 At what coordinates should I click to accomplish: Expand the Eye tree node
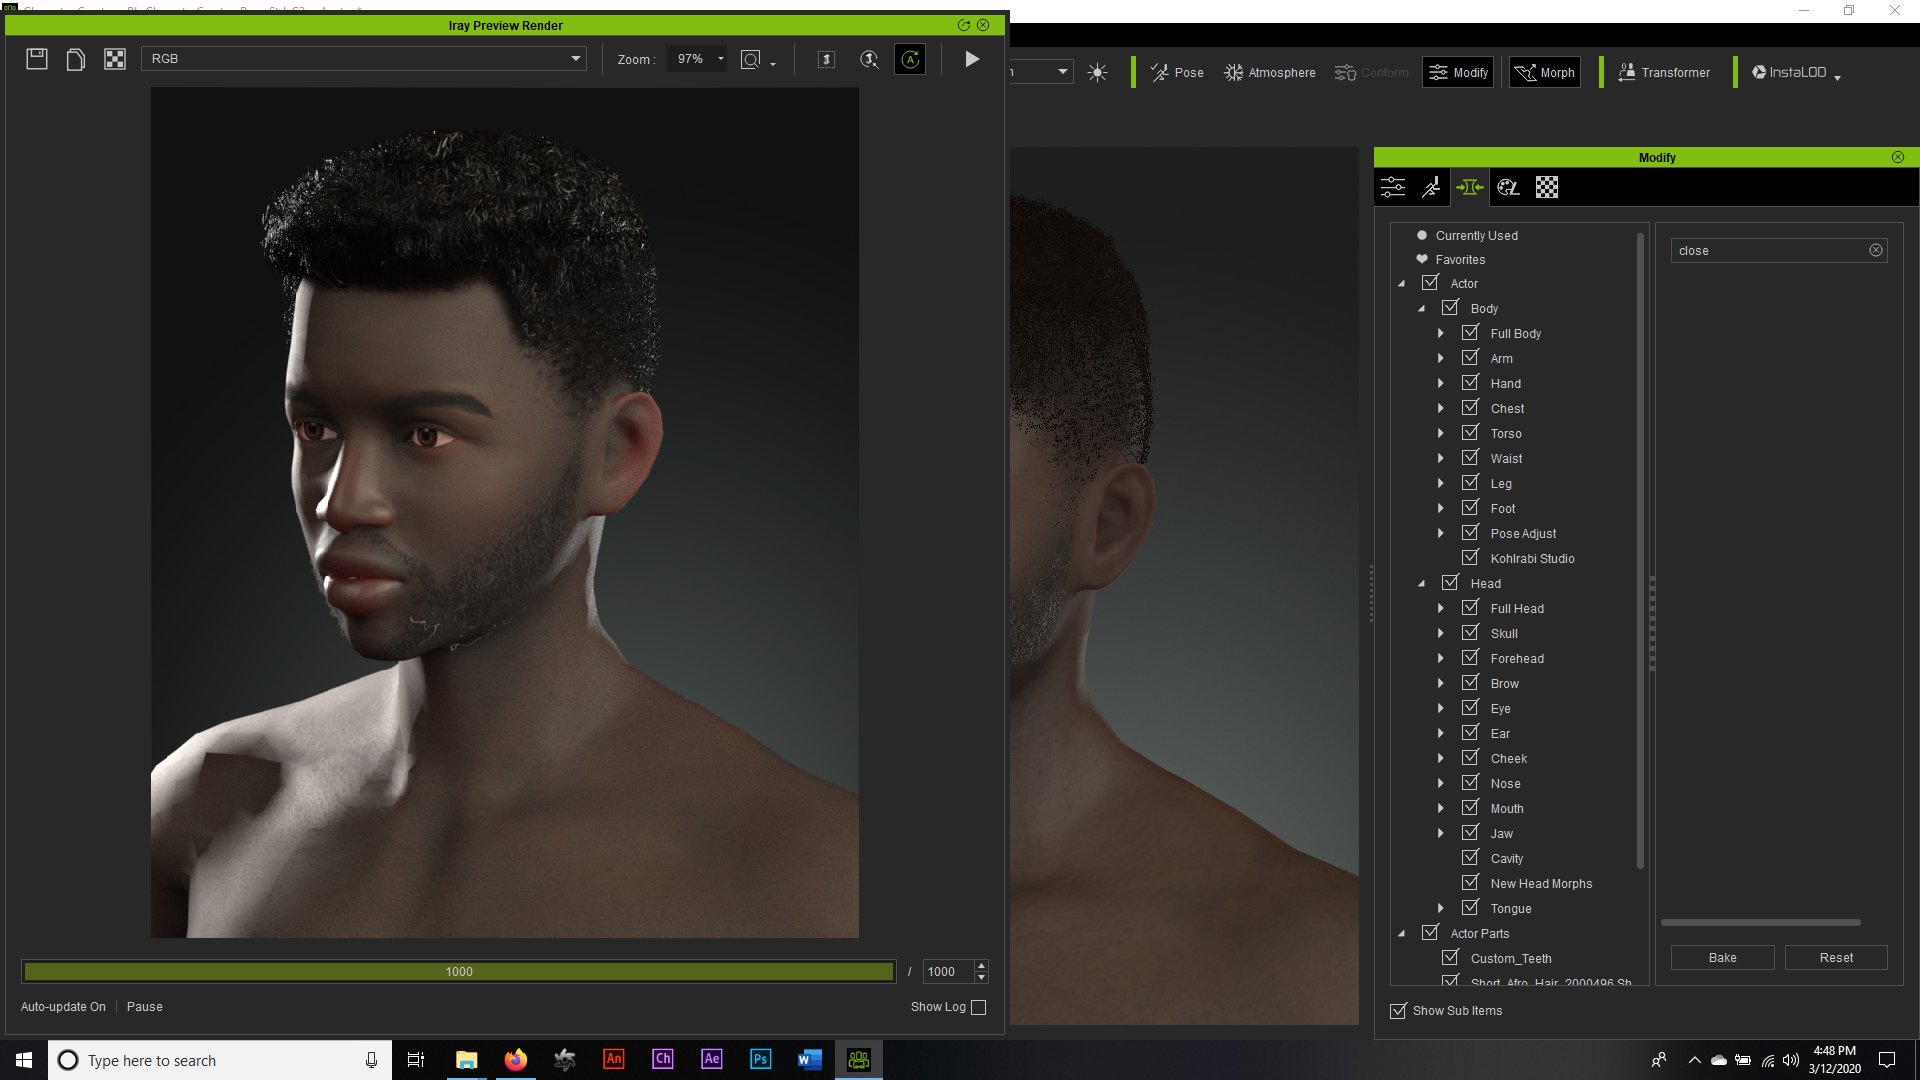[x=1441, y=708]
